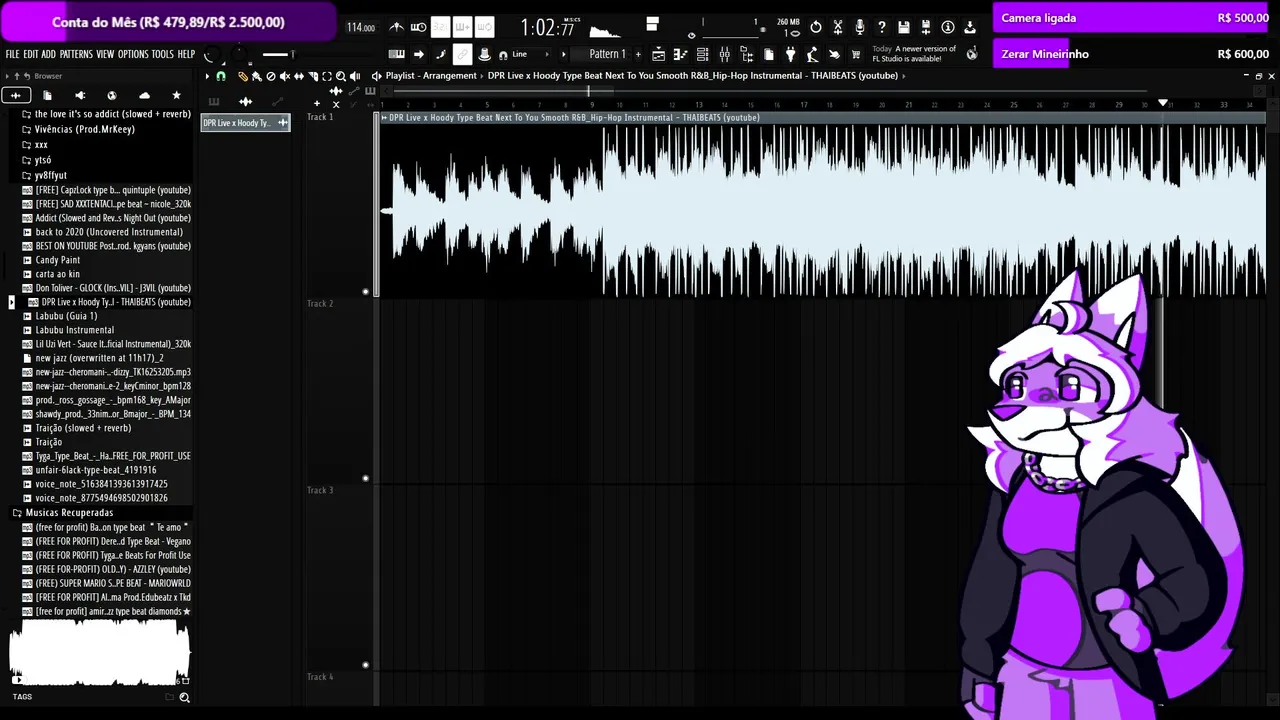Select 'Labubu Instrumental' in the browser

tap(74, 330)
